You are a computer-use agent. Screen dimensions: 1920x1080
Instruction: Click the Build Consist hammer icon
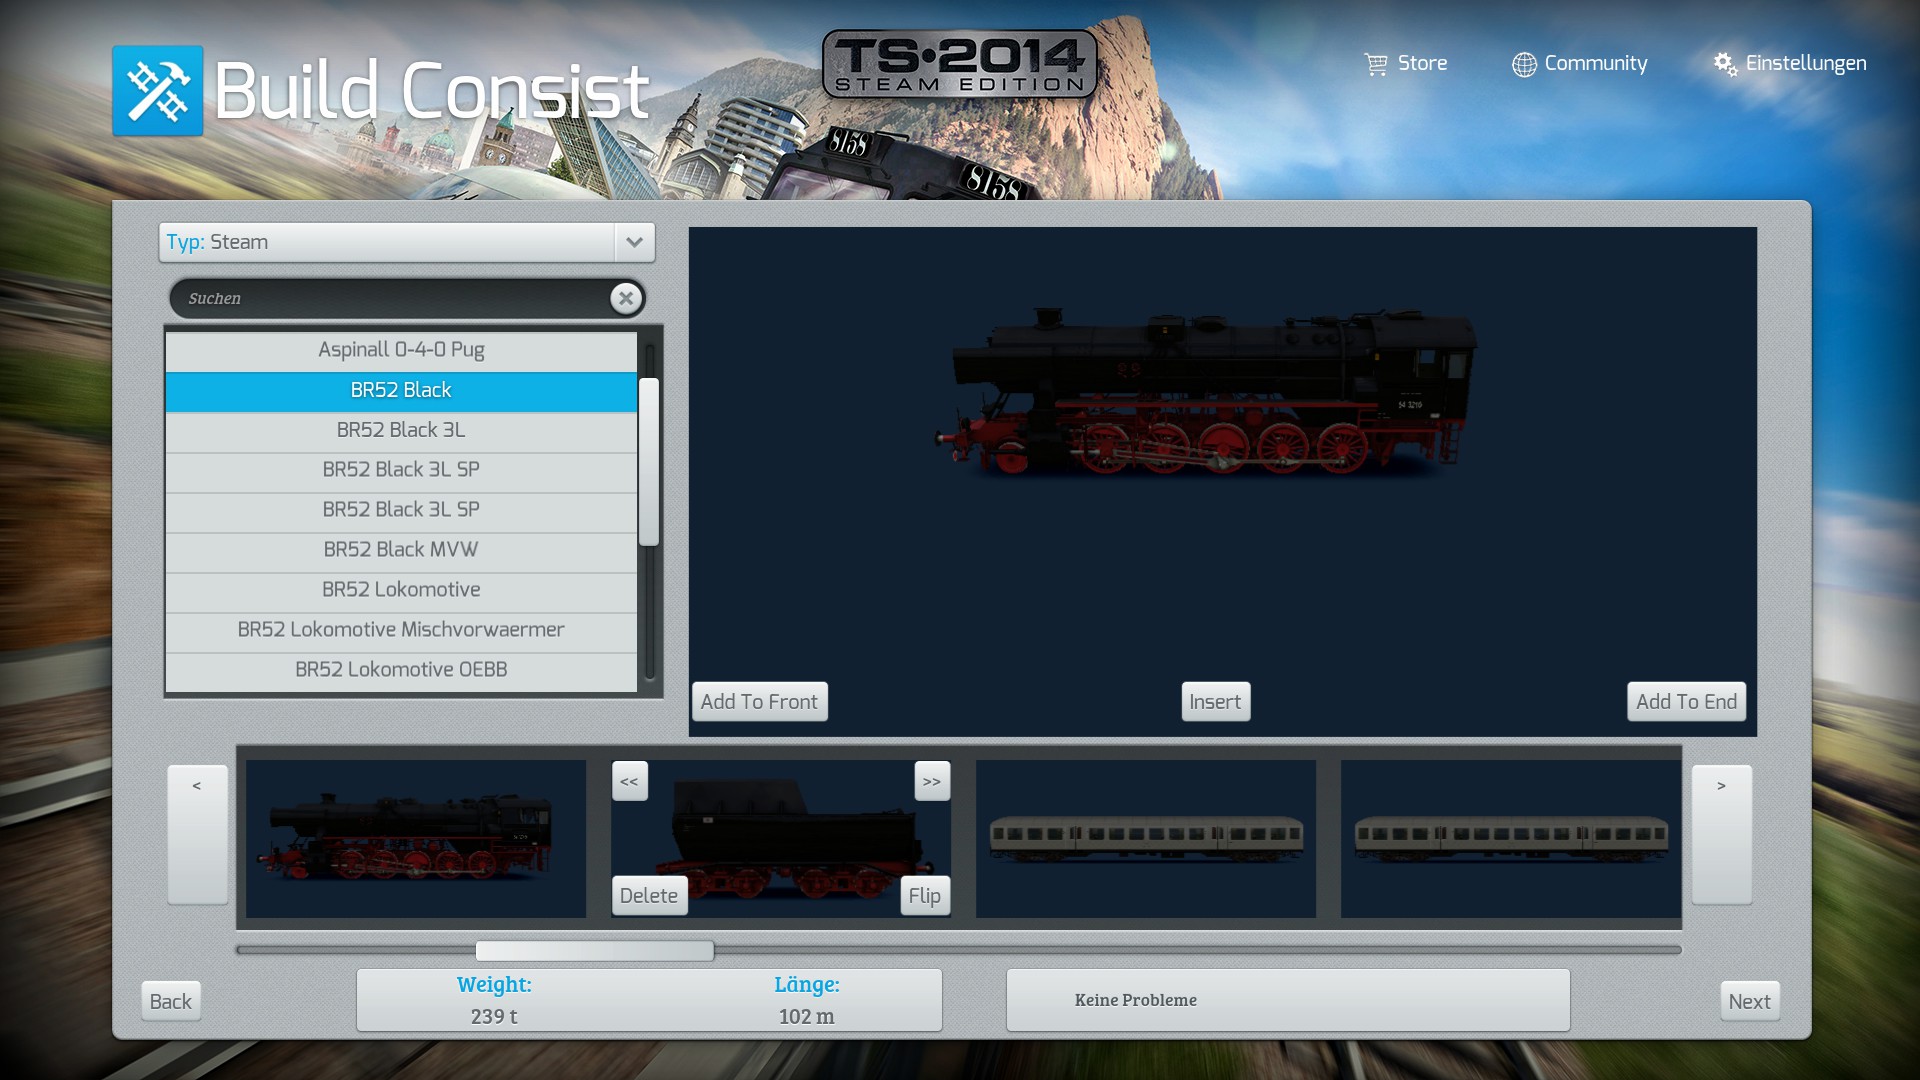click(x=157, y=90)
